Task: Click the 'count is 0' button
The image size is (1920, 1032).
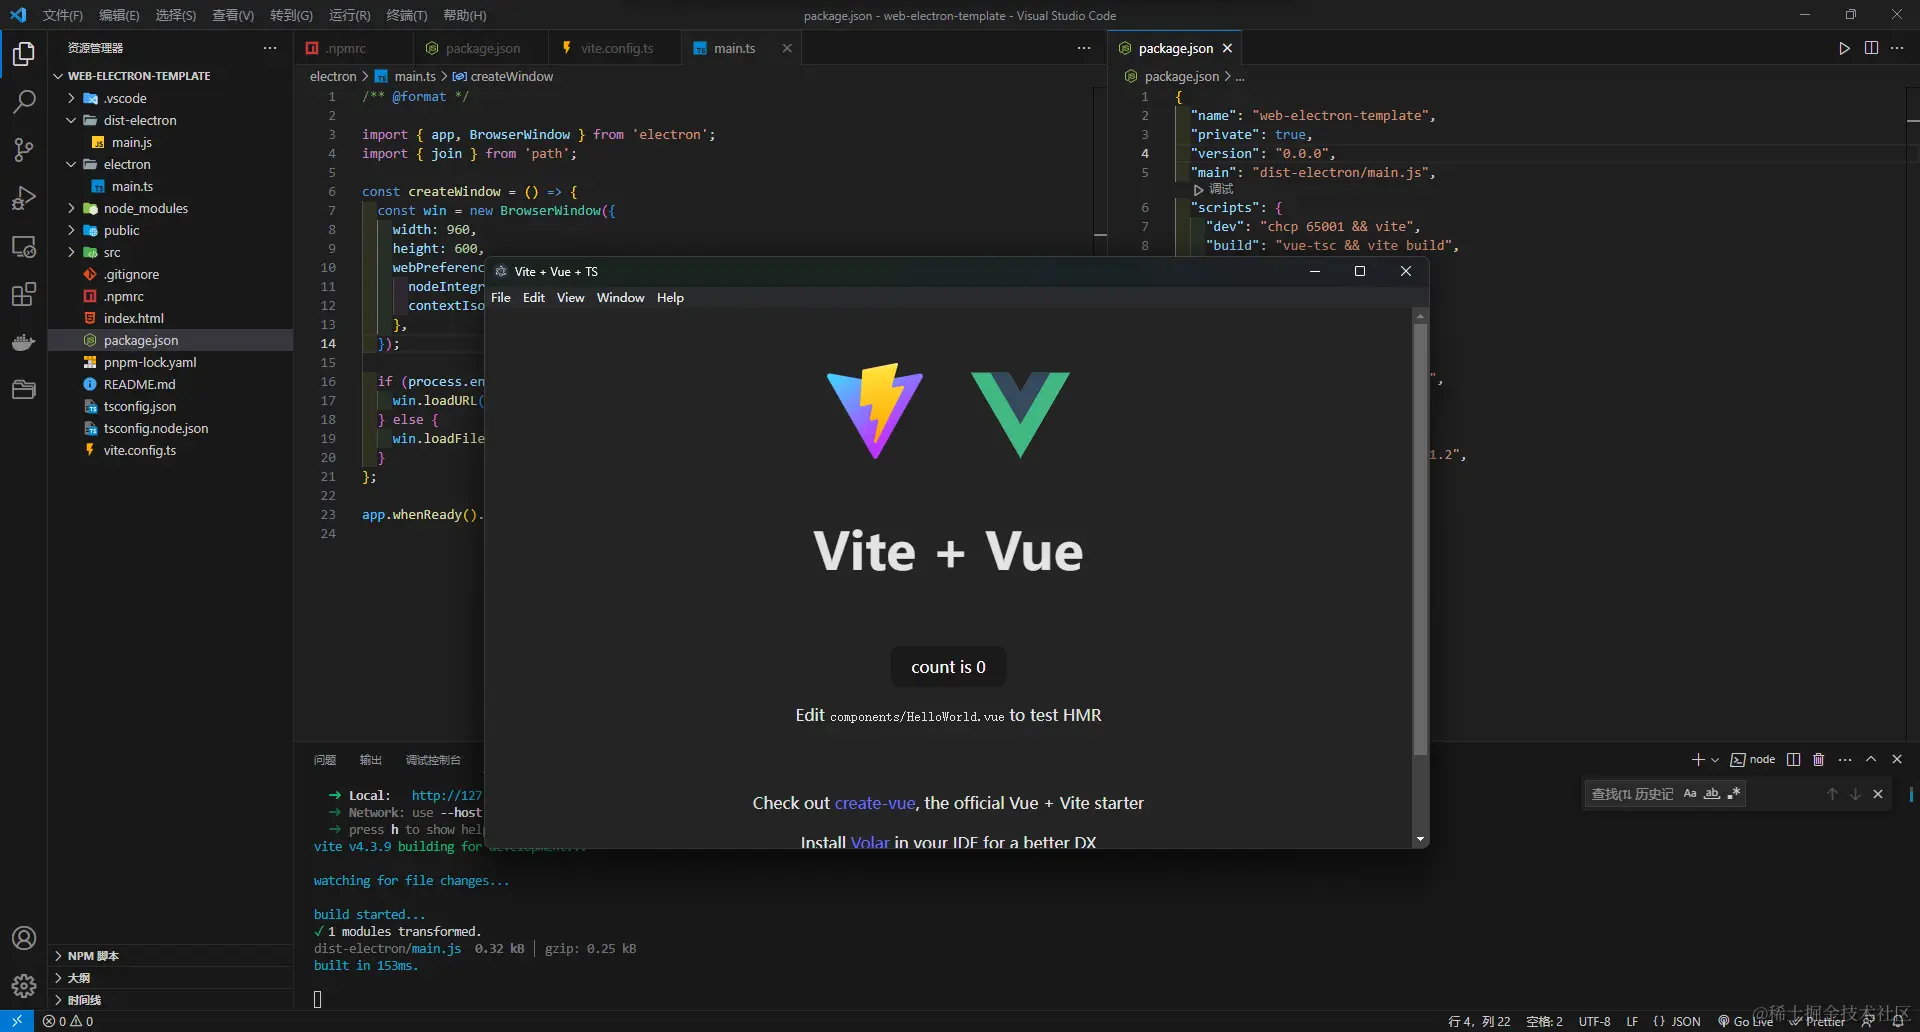Action: click(948, 667)
